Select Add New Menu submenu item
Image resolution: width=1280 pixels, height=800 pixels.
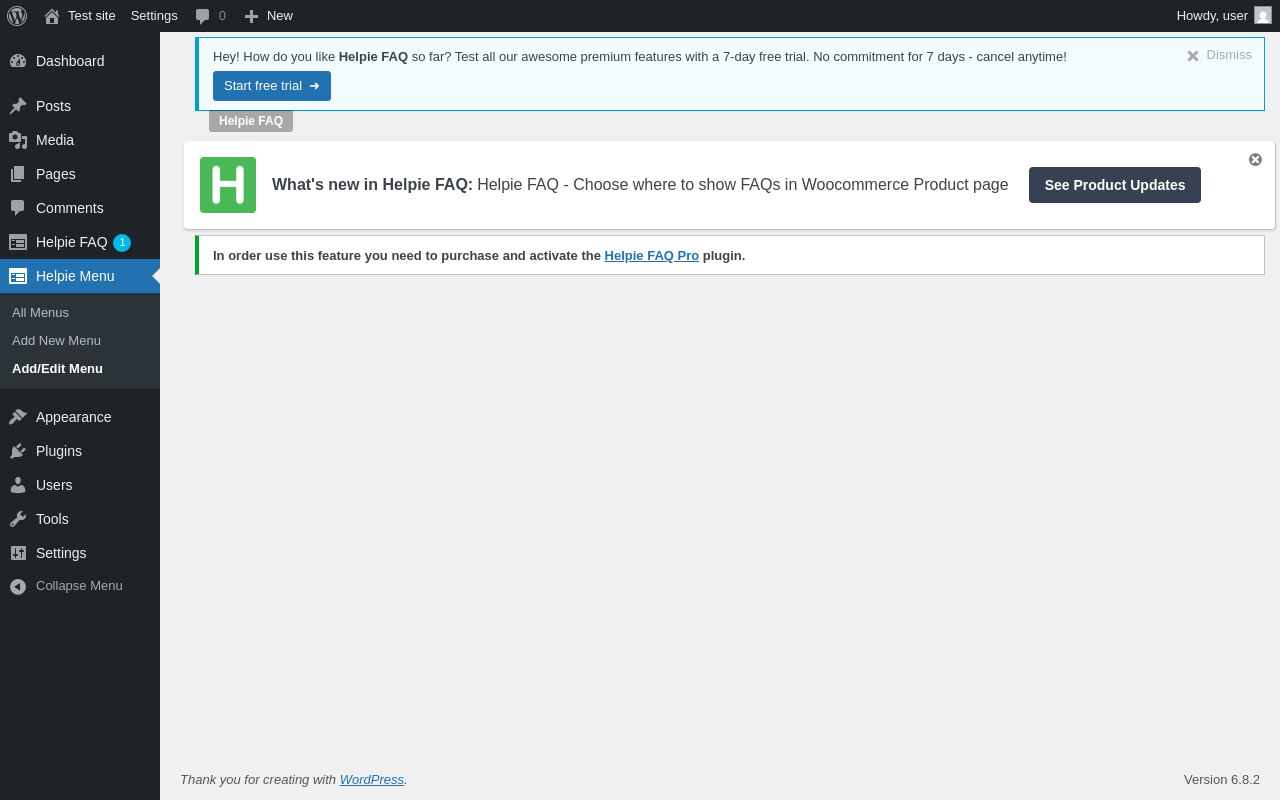(x=56, y=341)
